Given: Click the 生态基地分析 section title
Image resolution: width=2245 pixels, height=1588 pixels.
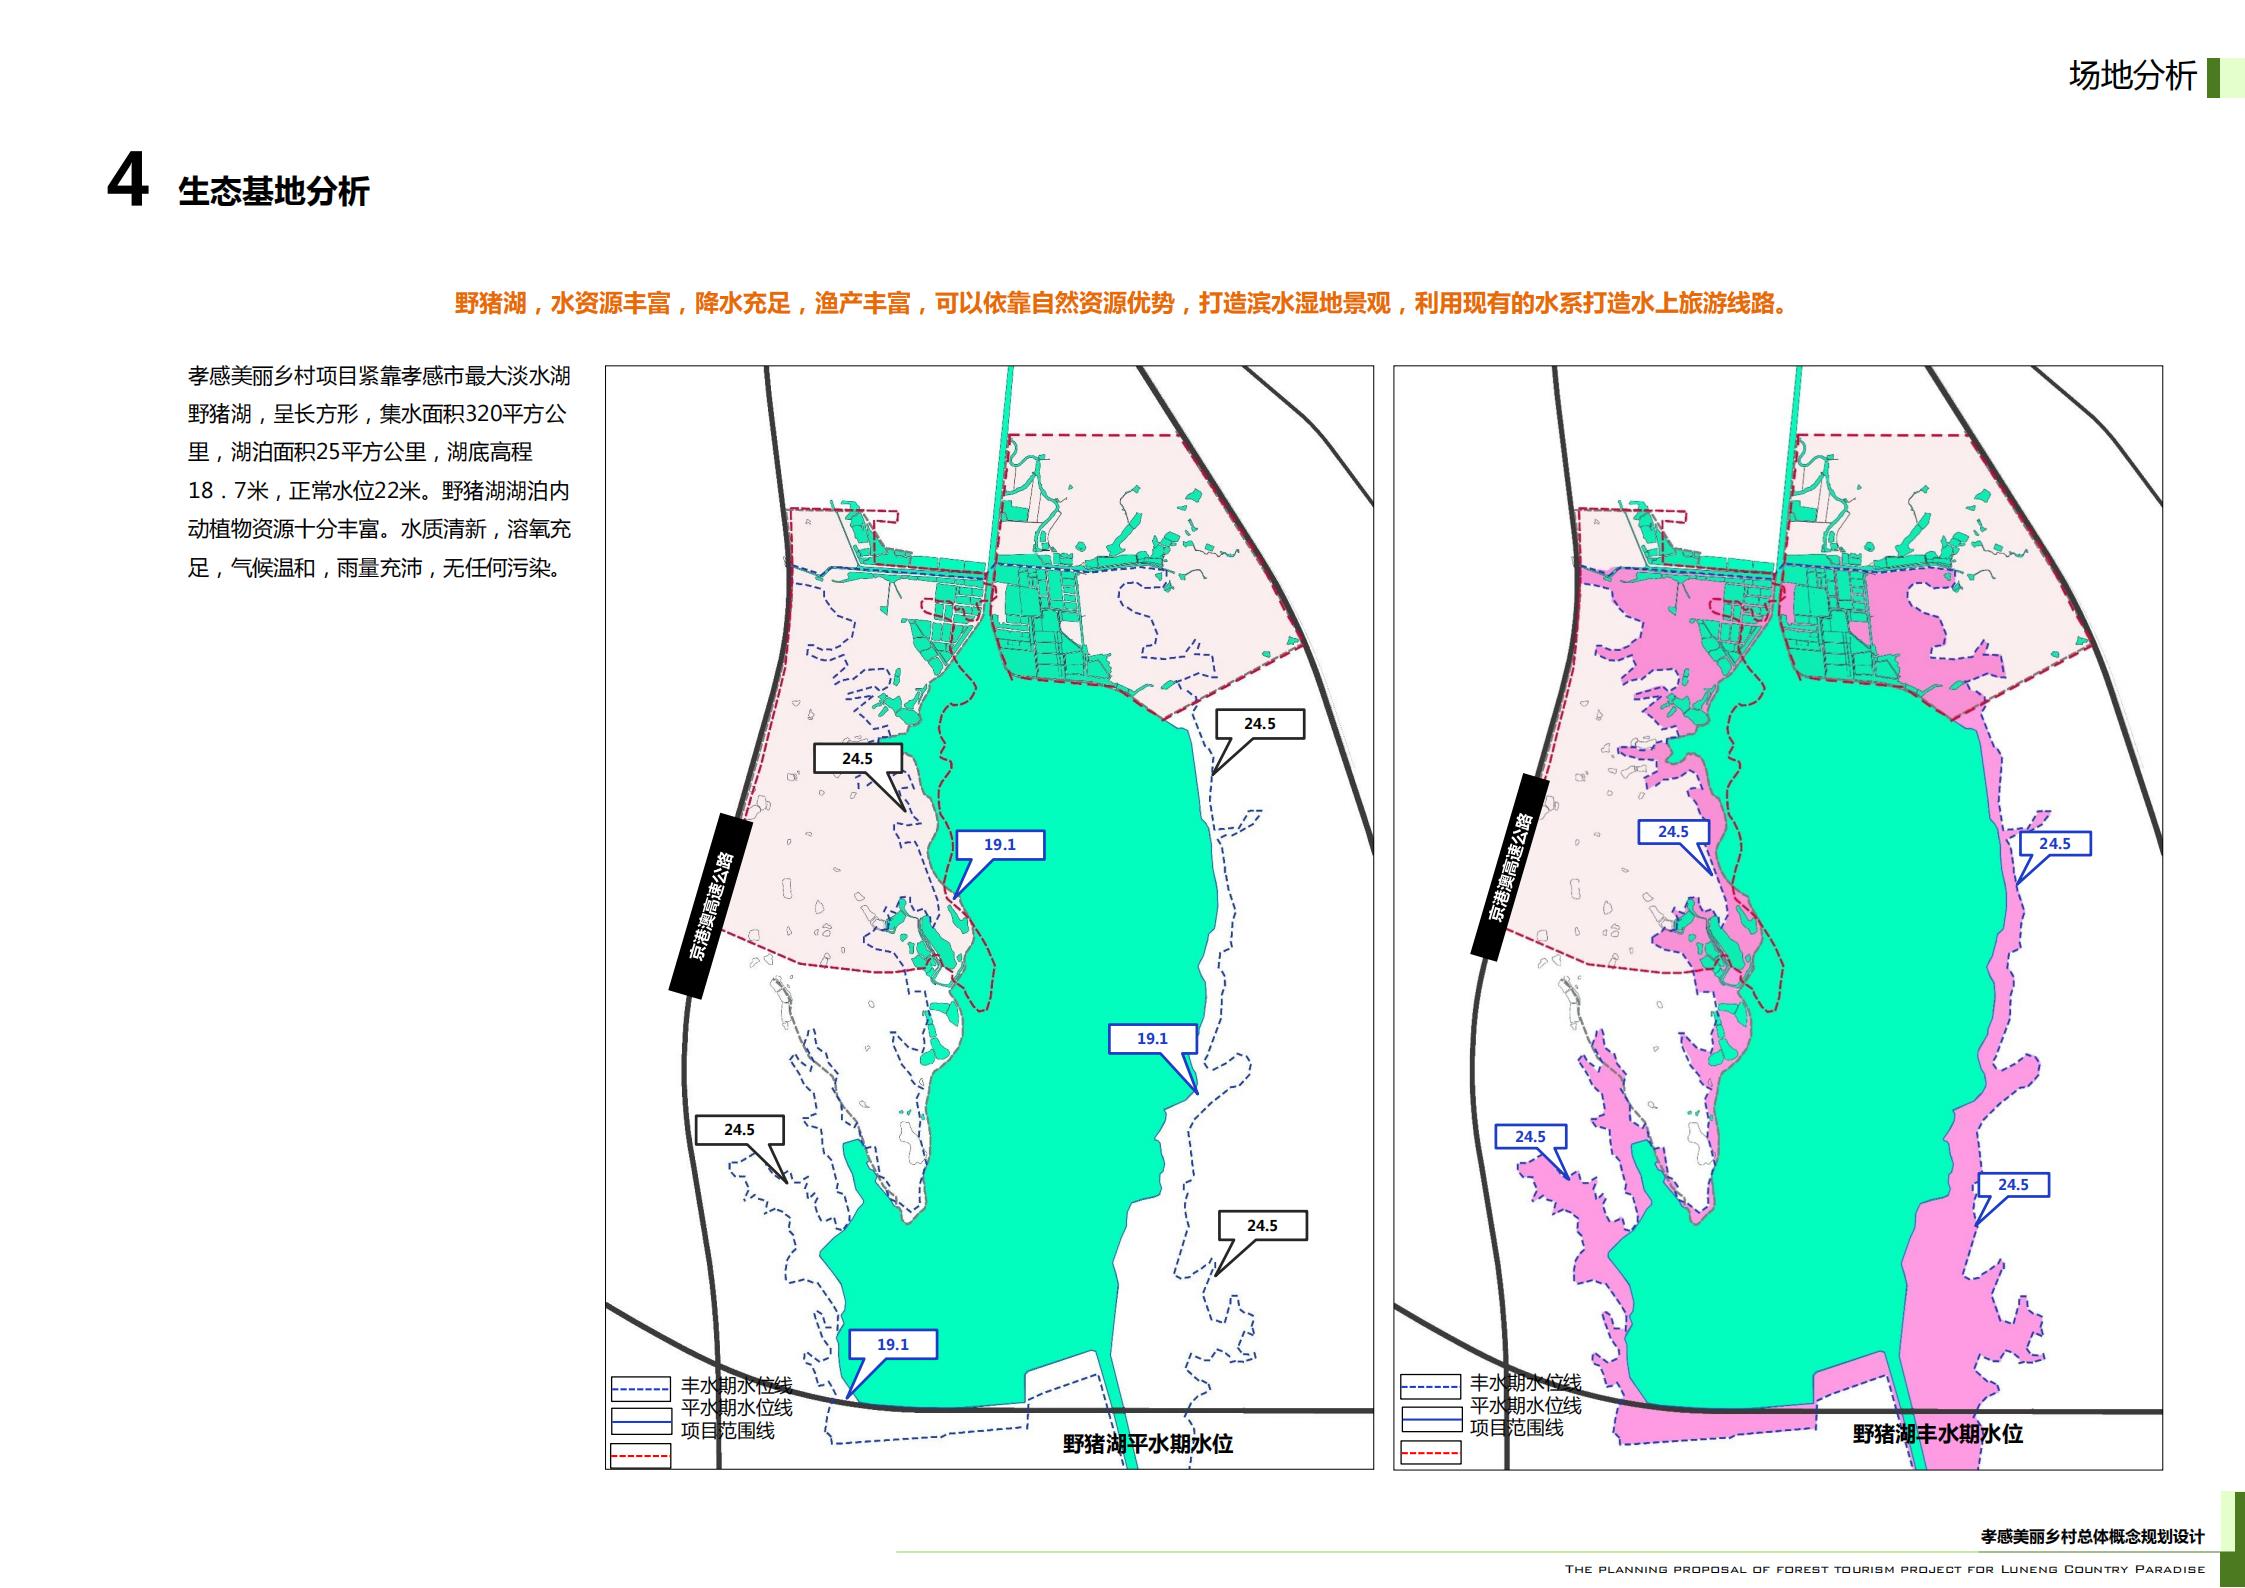Looking at the screenshot, I should [x=274, y=191].
